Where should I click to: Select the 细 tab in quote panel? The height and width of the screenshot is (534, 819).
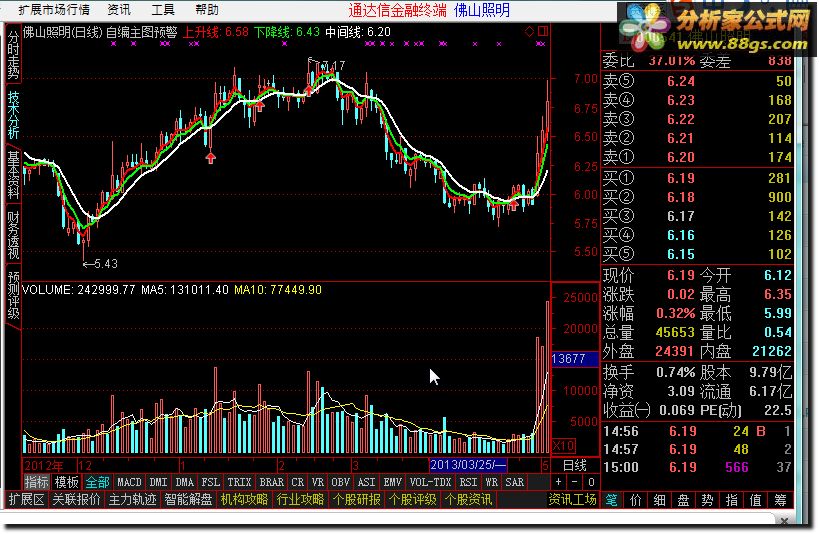[x=660, y=500]
